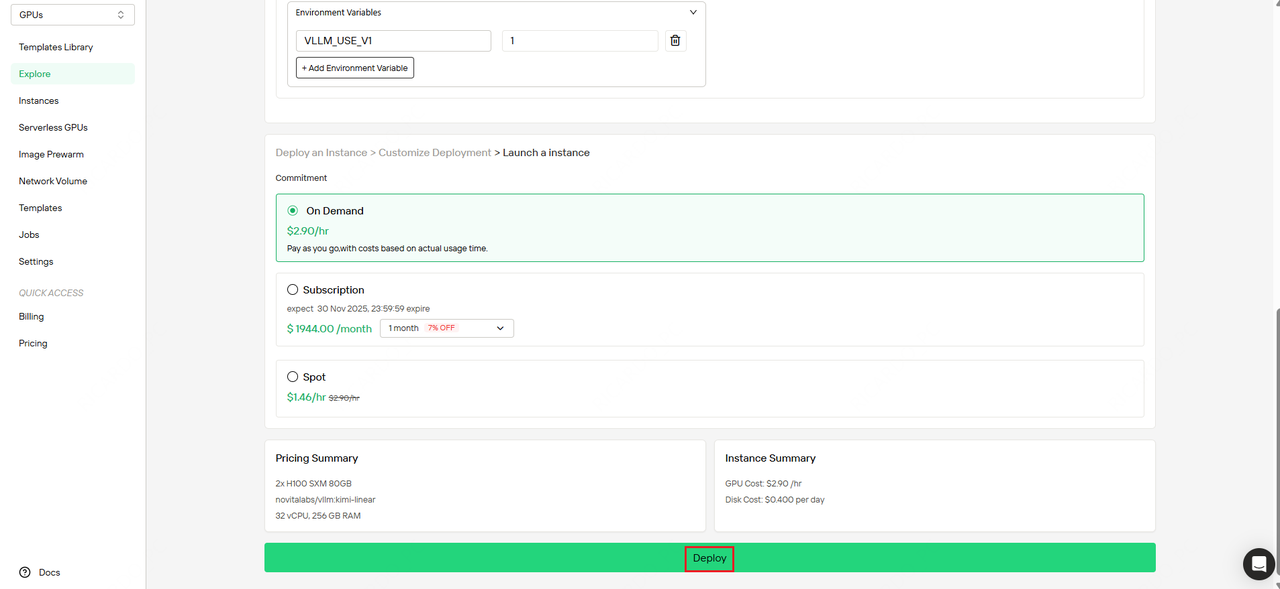Click novitalabs/vllm:kimi-linear image name
The height and width of the screenshot is (589, 1280).
[326, 499]
